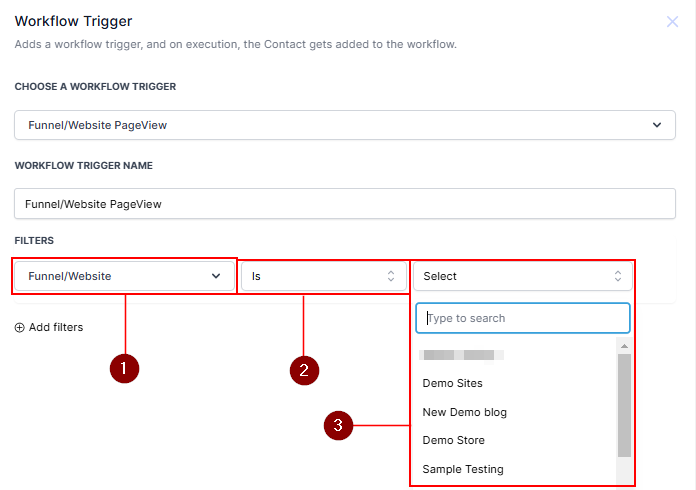Image resolution: width=696 pixels, height=490 pixels.
Task: Choose the Sample Testing option
Action: click(x=463, y=469)
